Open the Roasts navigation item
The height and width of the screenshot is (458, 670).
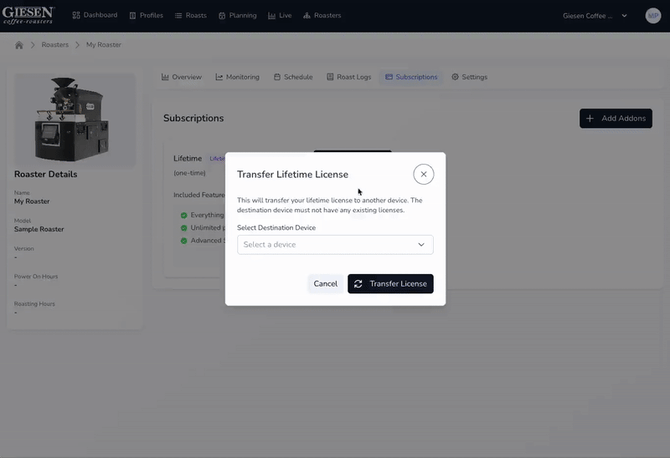coord(191,16)
